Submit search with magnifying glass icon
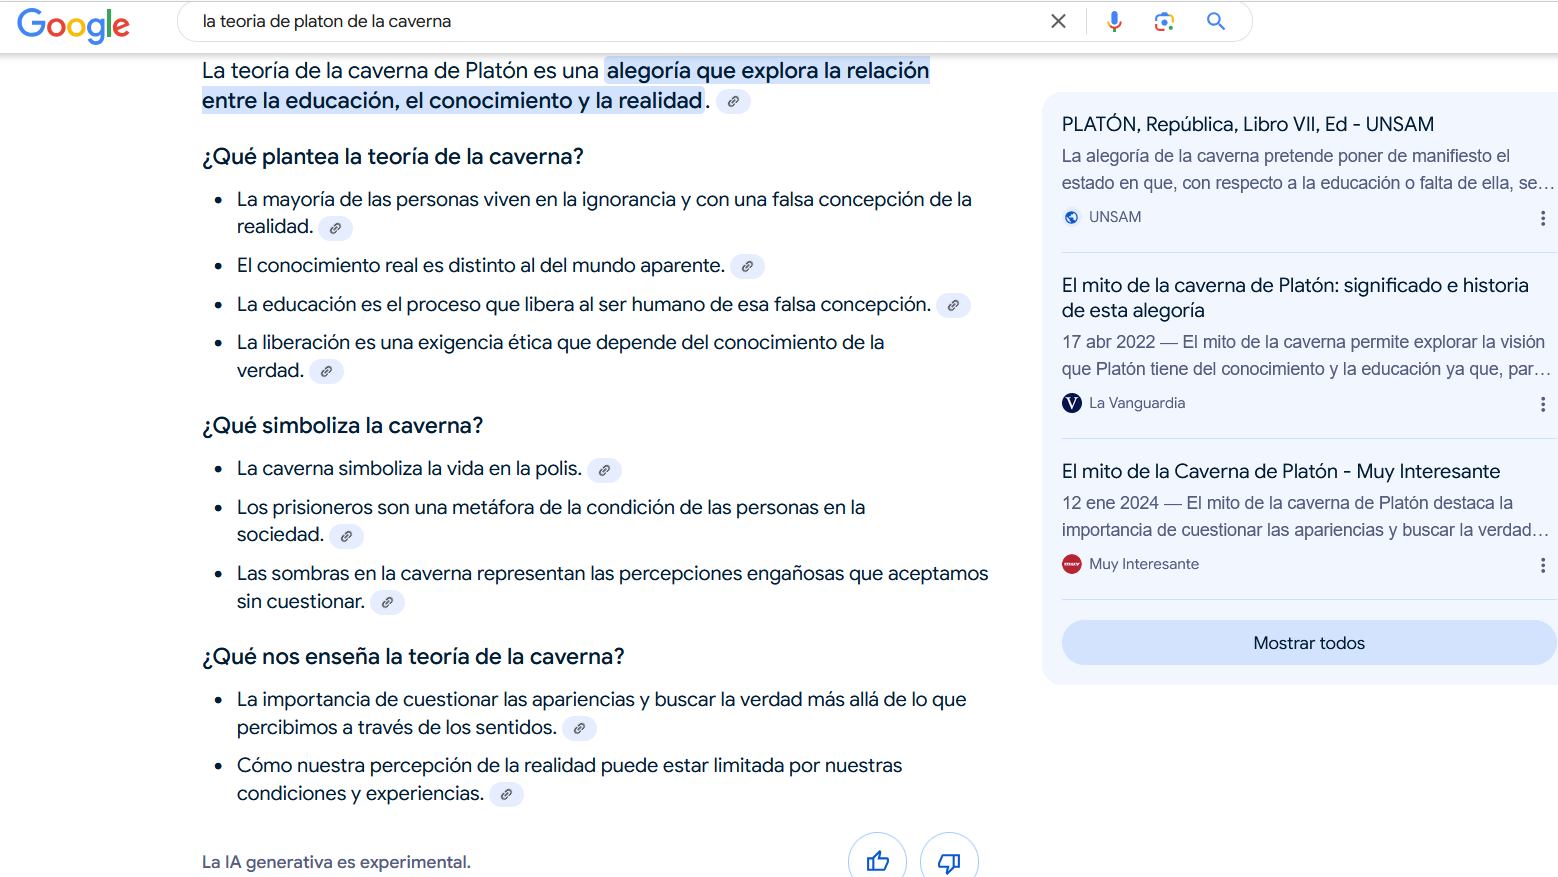This screenshot has width=1558, height=877. pos(1216,21)
